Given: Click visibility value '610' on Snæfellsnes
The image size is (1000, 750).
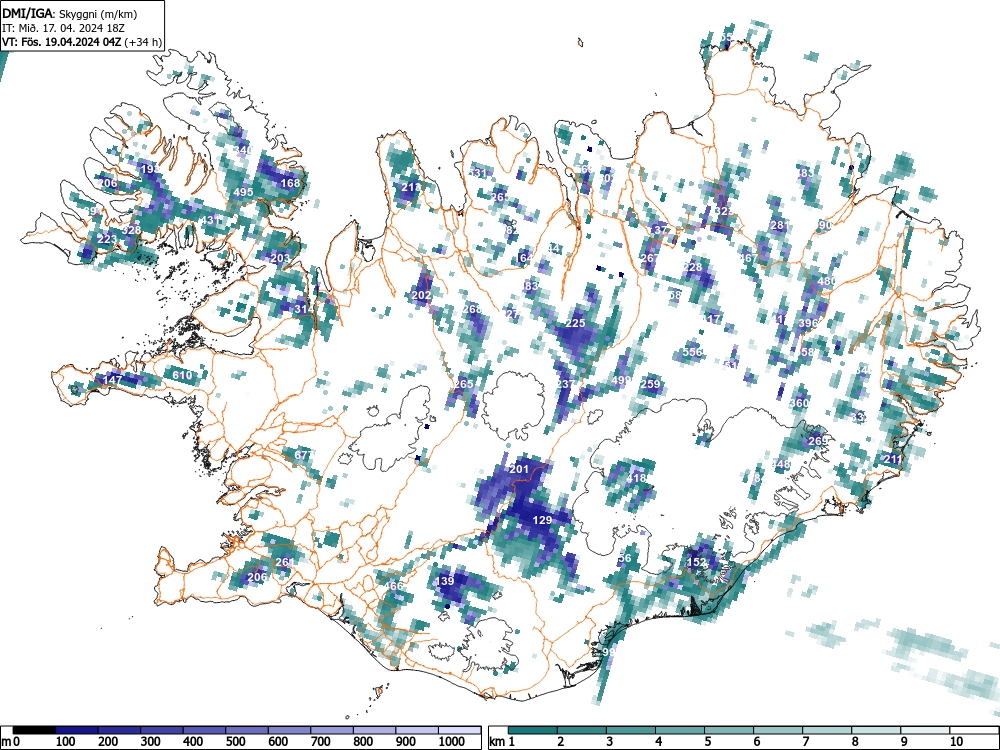Looking at the screenshot, I should (x=182, y=375).
